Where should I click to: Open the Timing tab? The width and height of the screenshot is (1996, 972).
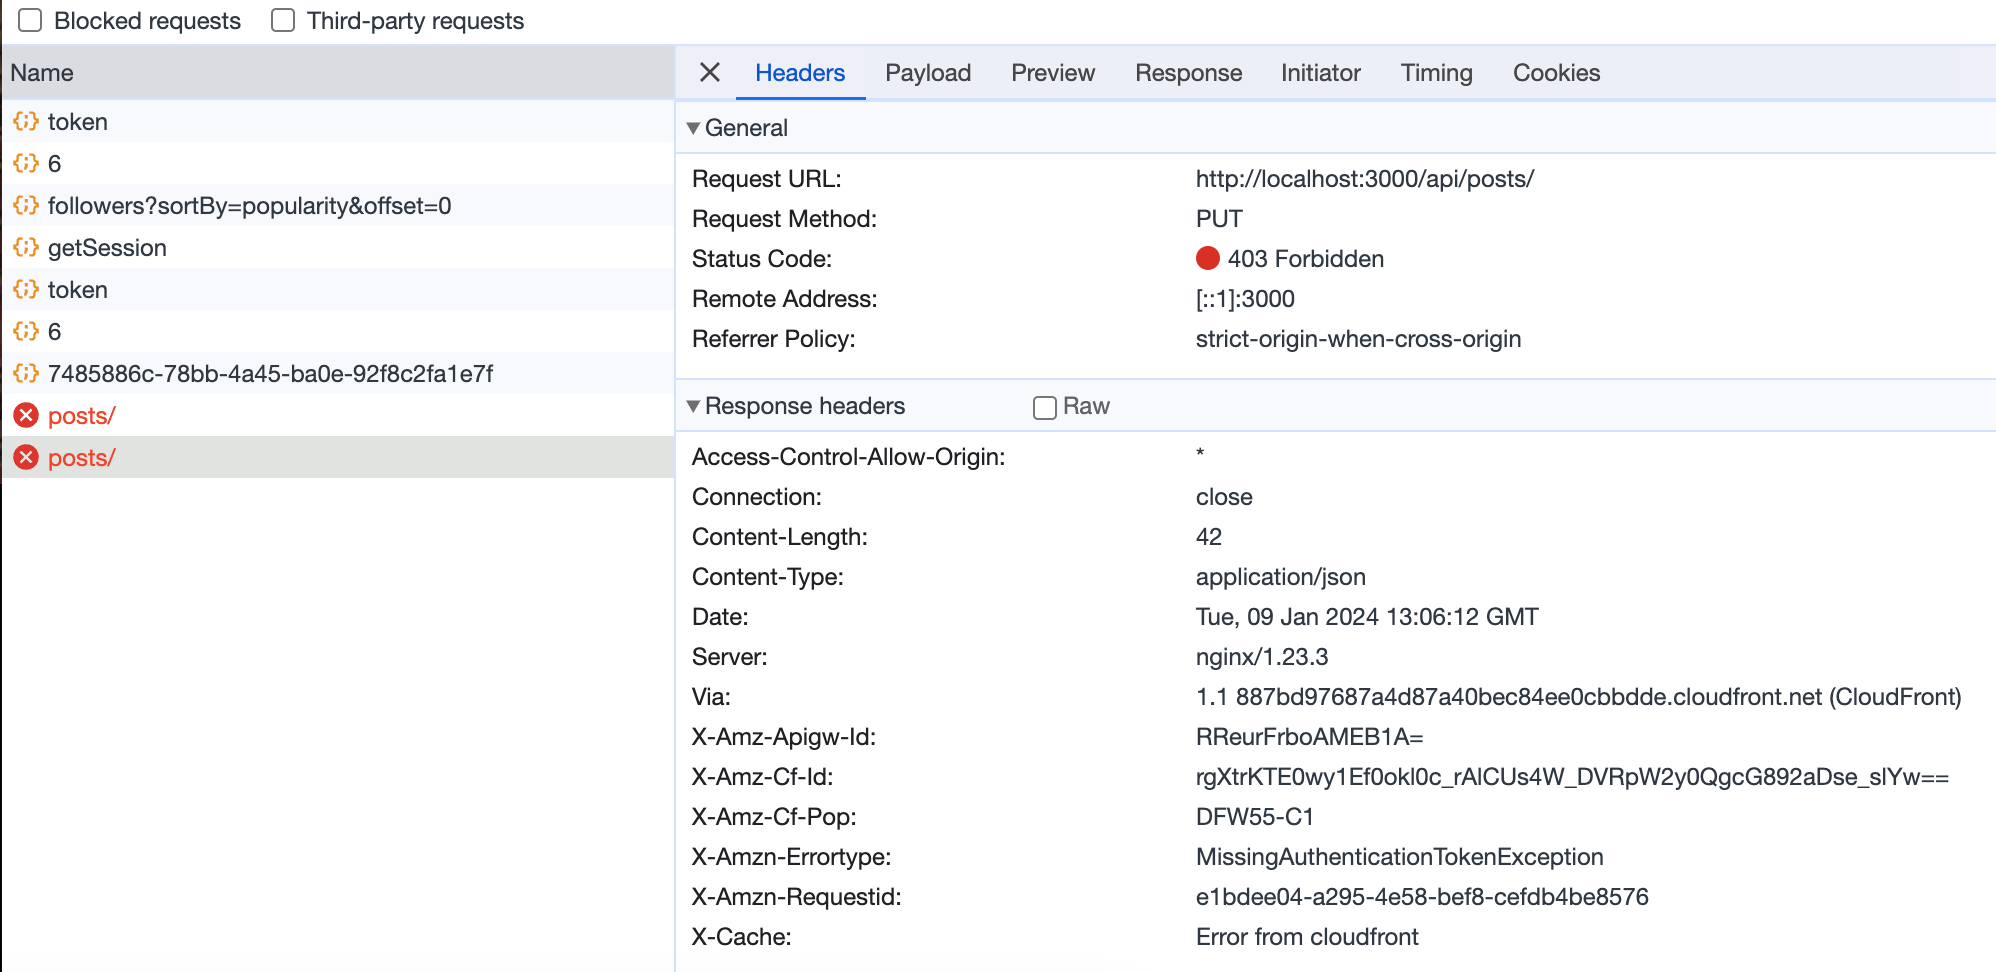coord(1436,73)
